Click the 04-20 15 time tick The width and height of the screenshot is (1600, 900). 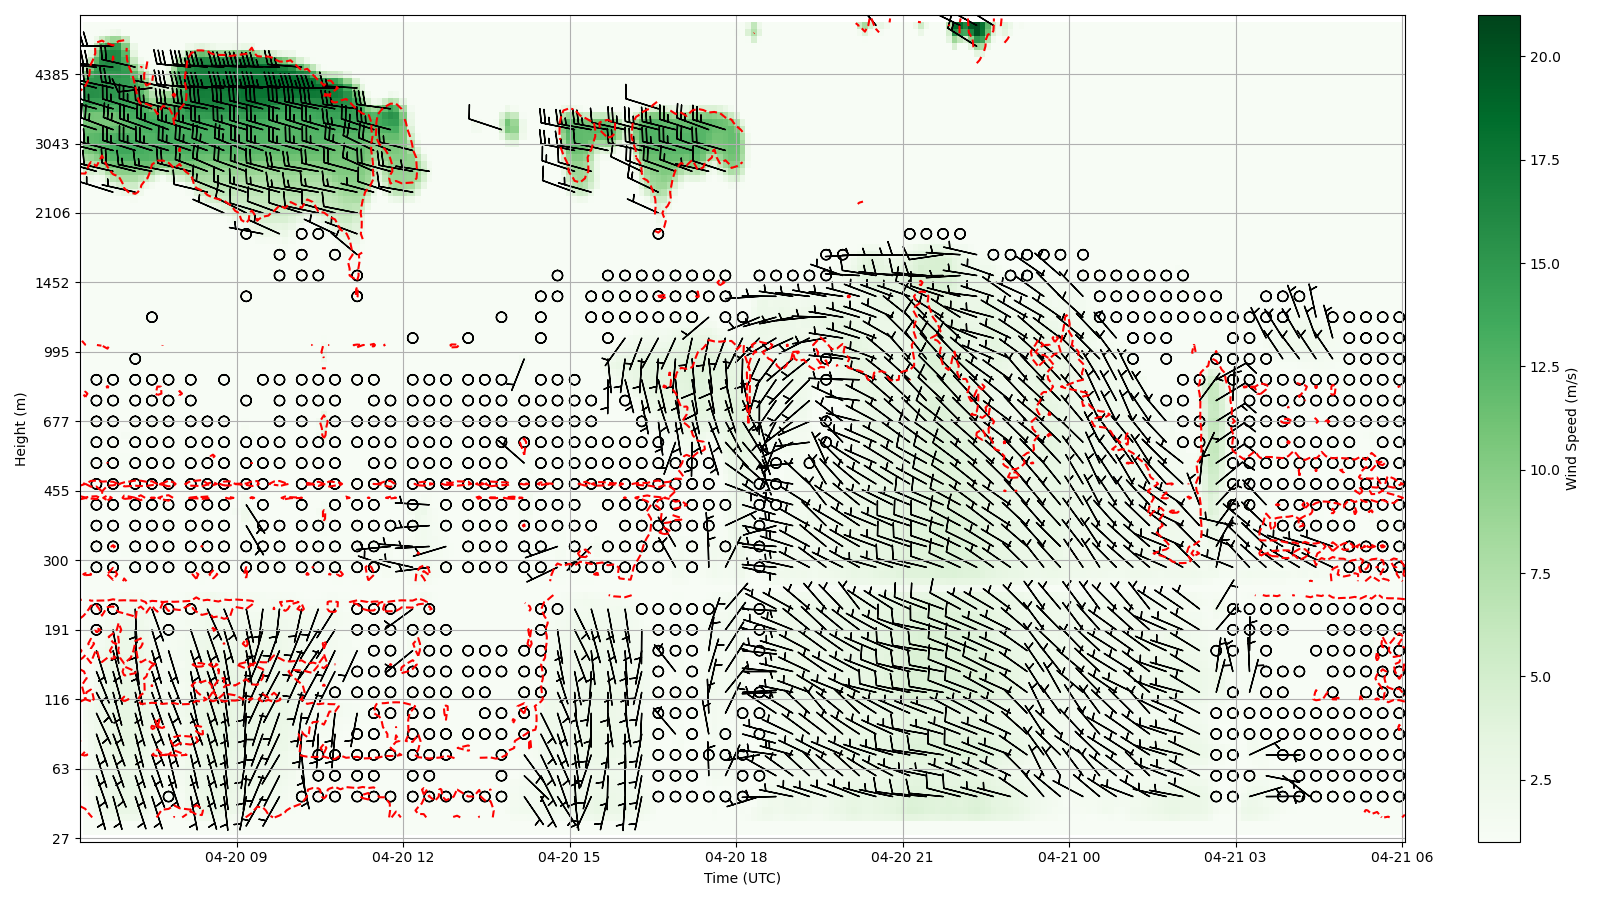(x=570, y=857)
